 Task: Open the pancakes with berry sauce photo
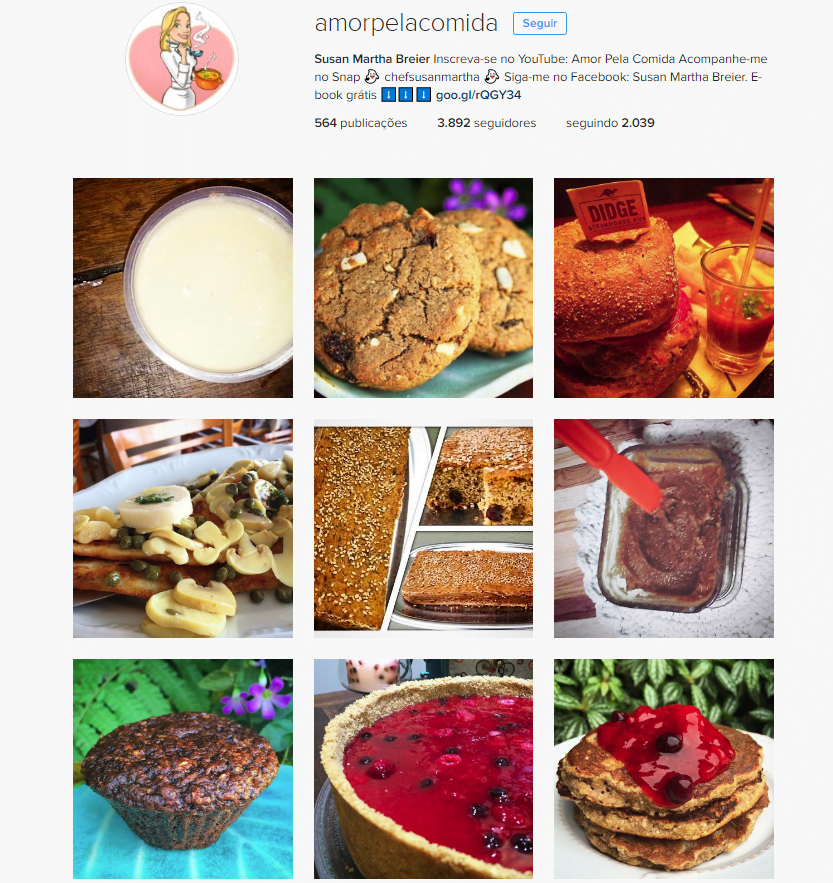[x=664, y=769]
